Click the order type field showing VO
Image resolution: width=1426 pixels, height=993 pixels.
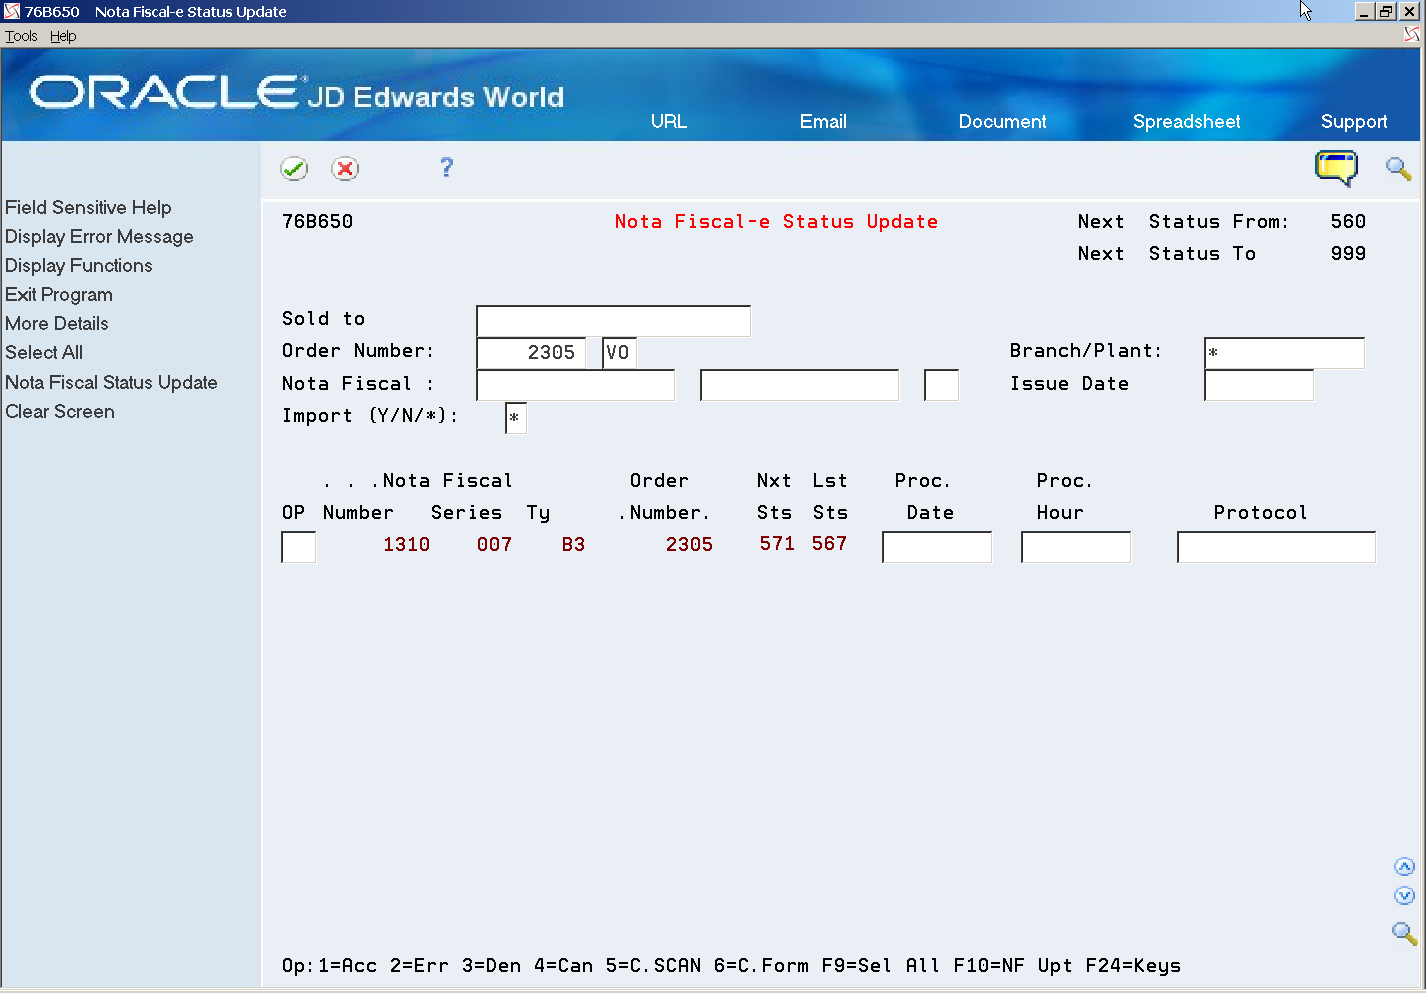tap(620, 353)
